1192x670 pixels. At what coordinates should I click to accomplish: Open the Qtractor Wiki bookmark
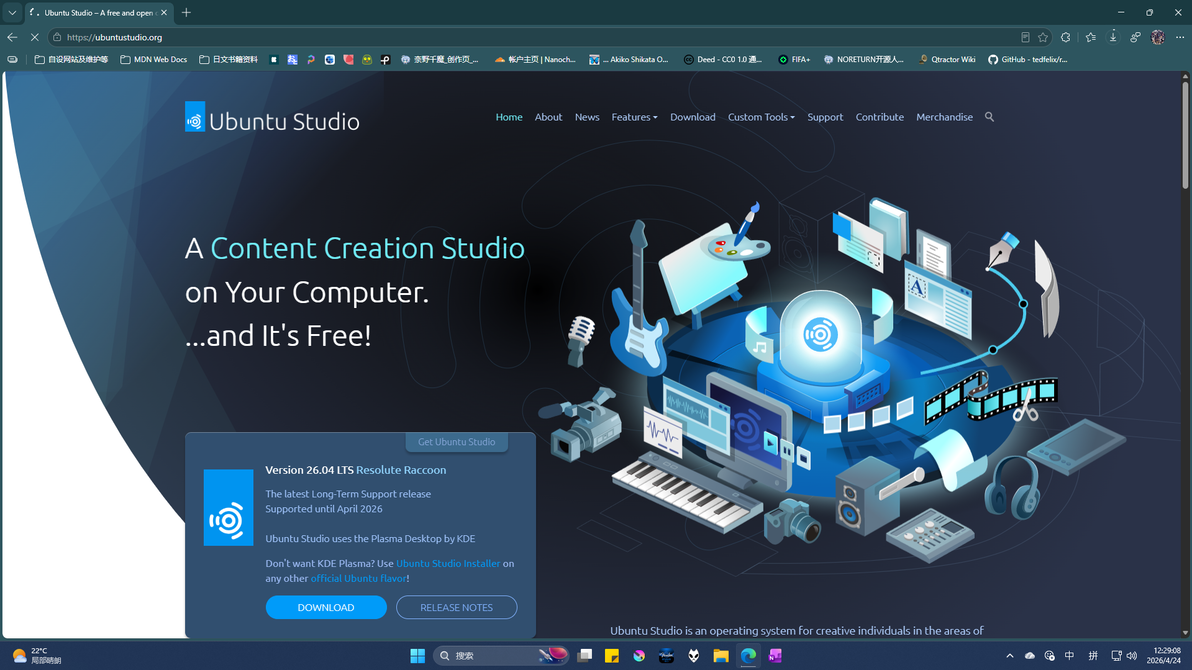click(x=946, y=59)
